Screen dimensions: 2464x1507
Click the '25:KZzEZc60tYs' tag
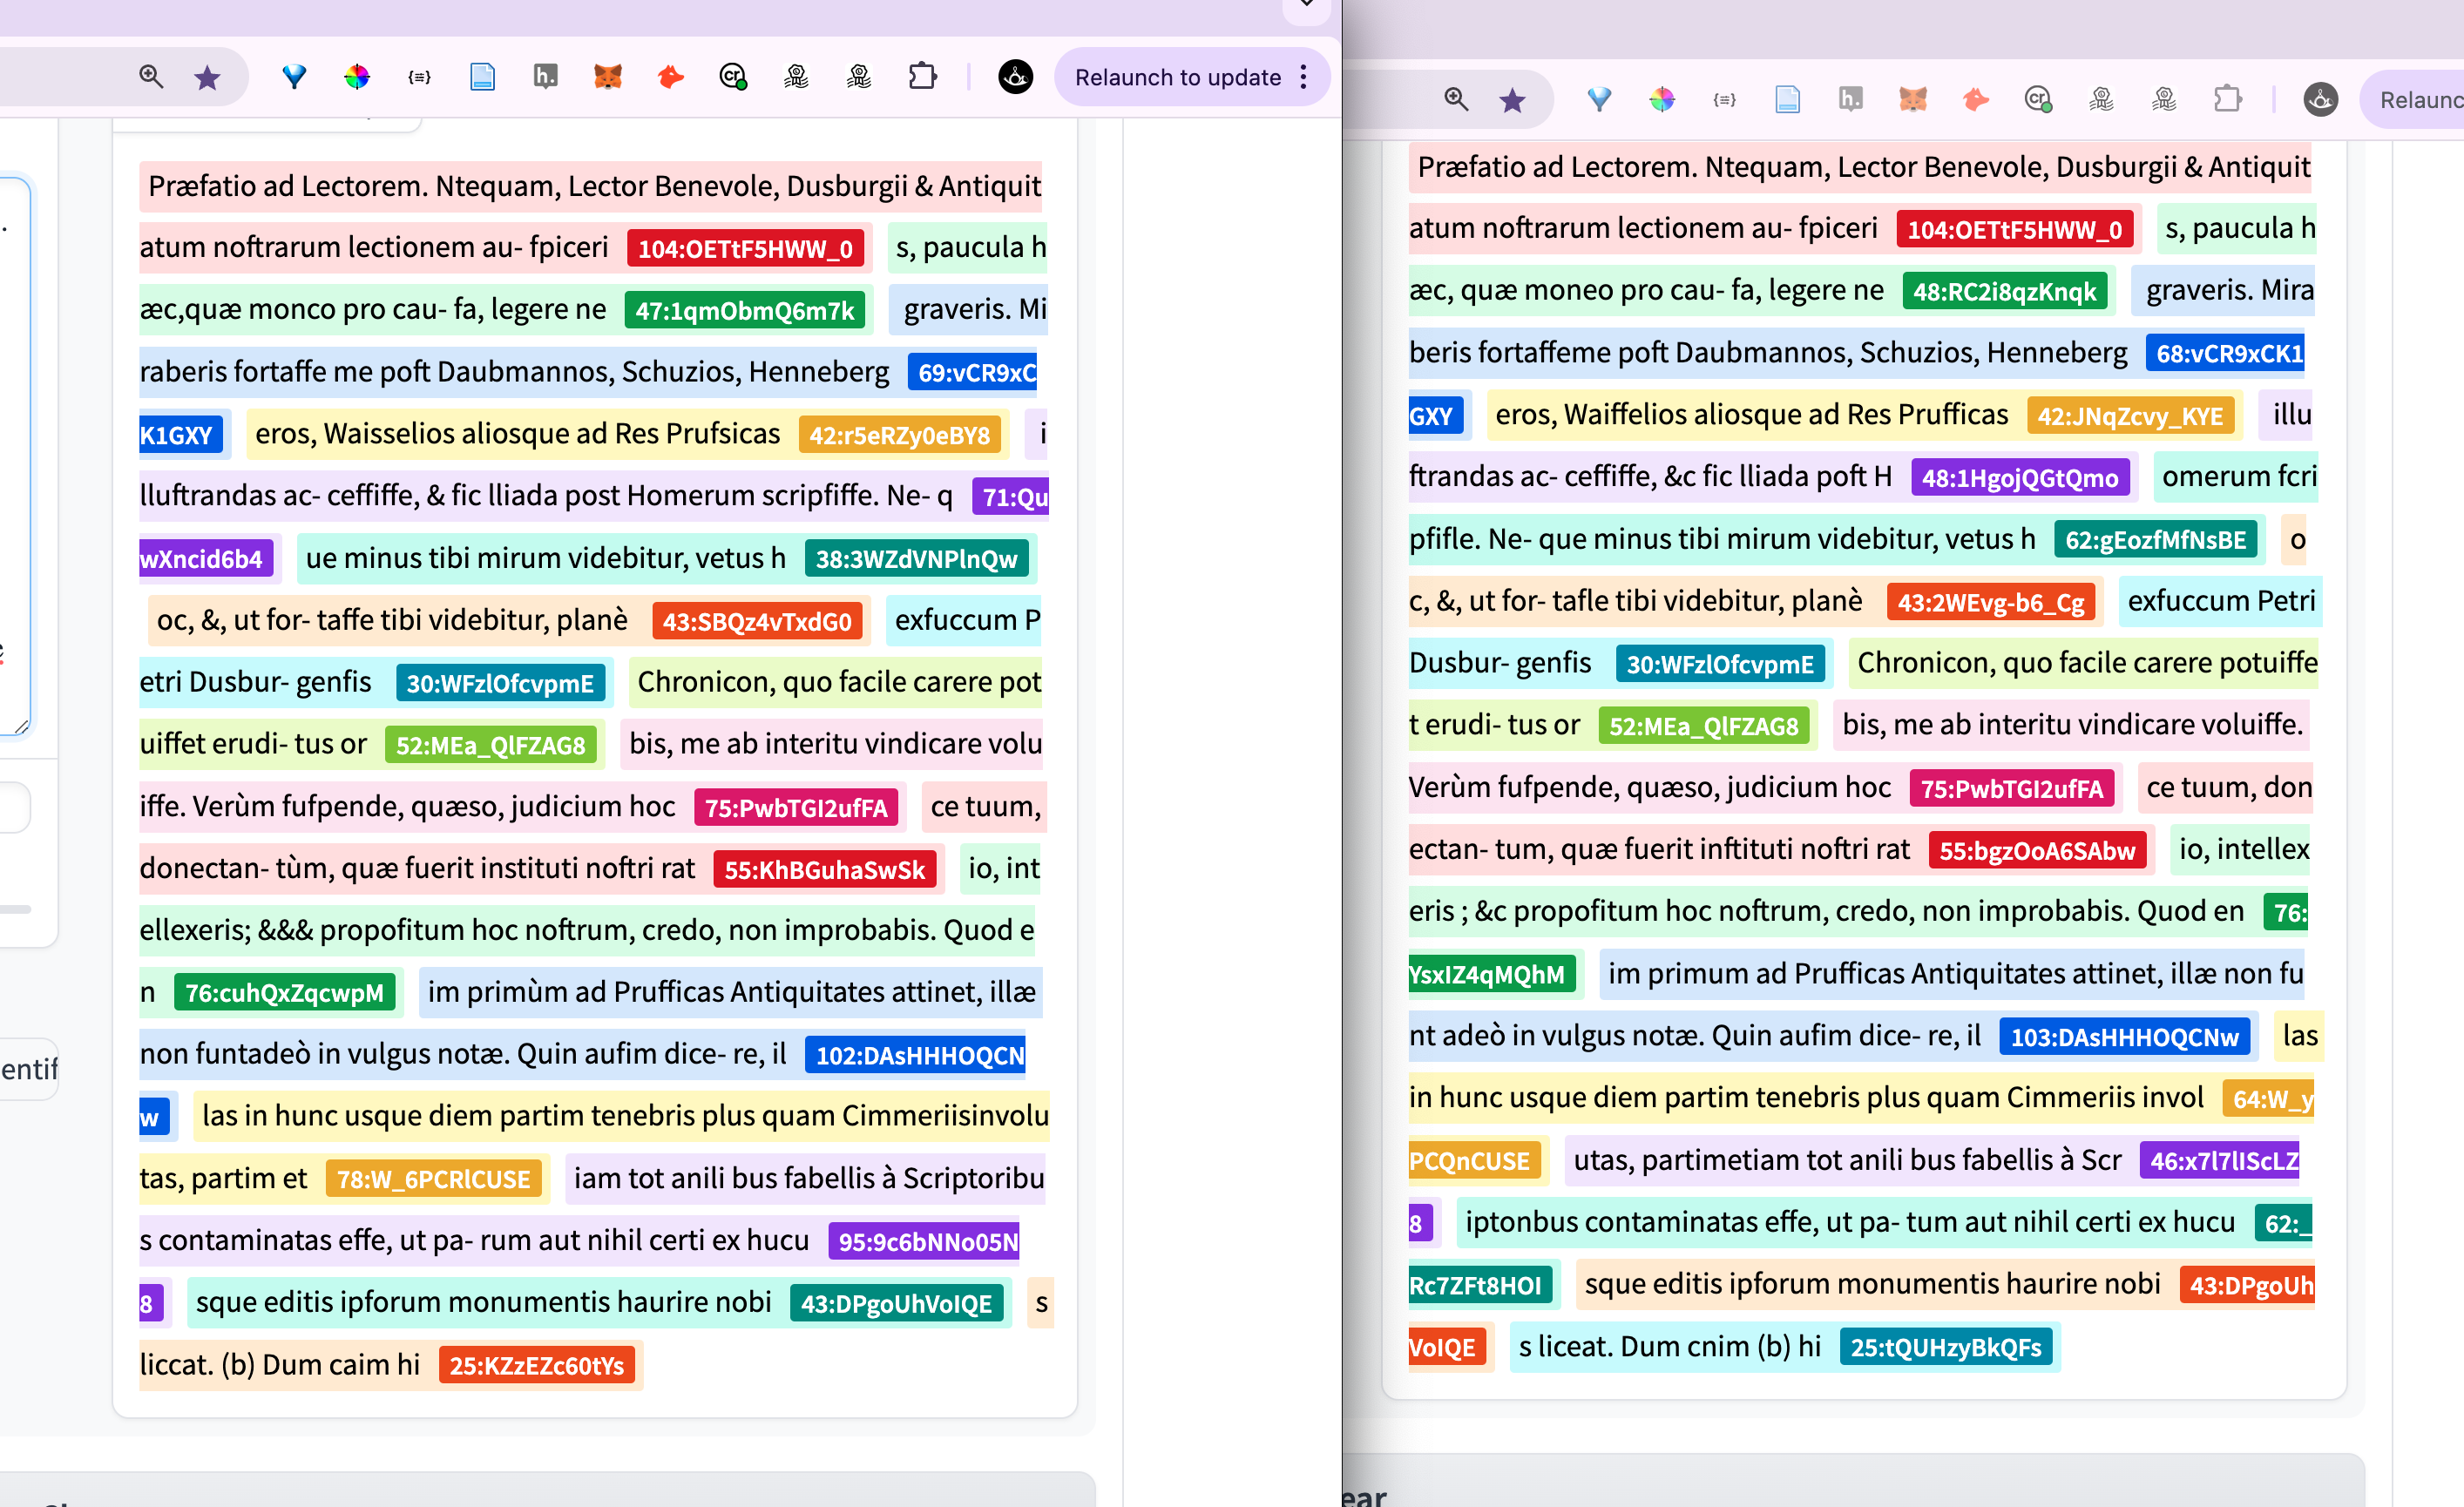[x=537, y=1365]
